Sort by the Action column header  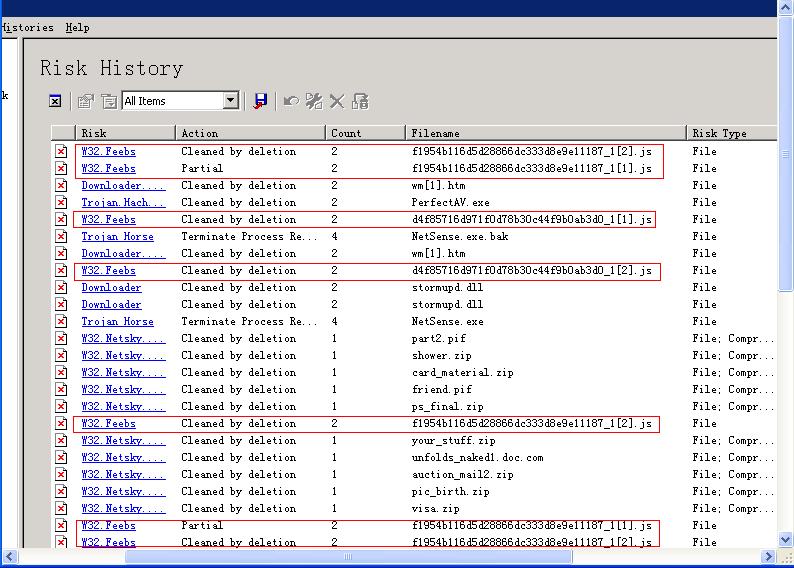click(250, 133)
